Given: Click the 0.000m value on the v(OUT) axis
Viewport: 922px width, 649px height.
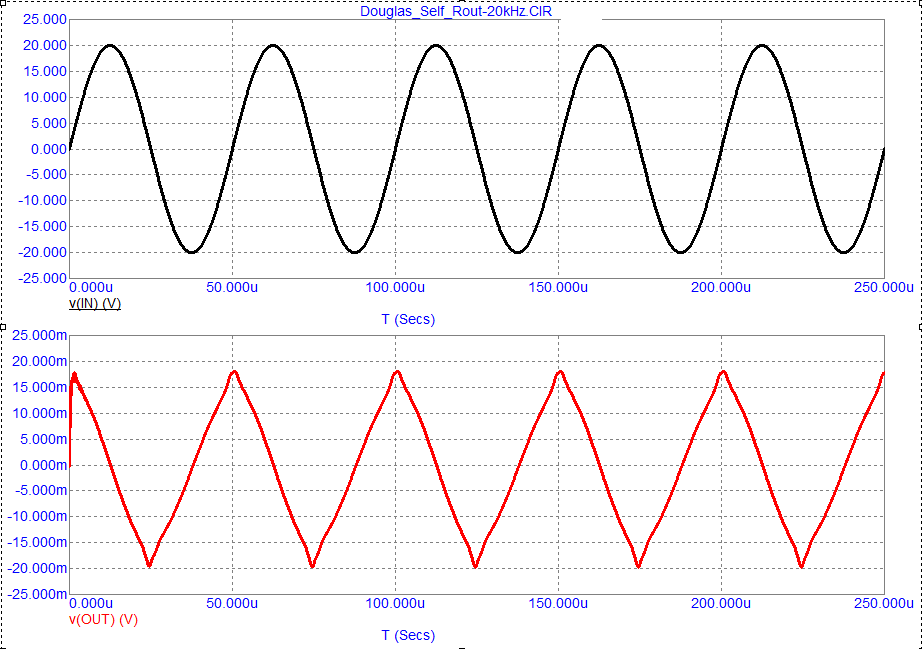Looking at the screenshot, I should 43,465.
